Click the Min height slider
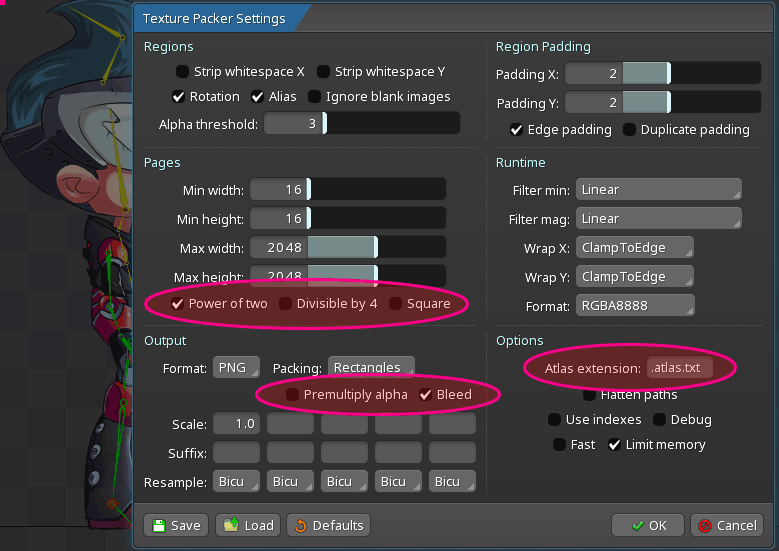The image size is (779, 551). coord(348,218)
